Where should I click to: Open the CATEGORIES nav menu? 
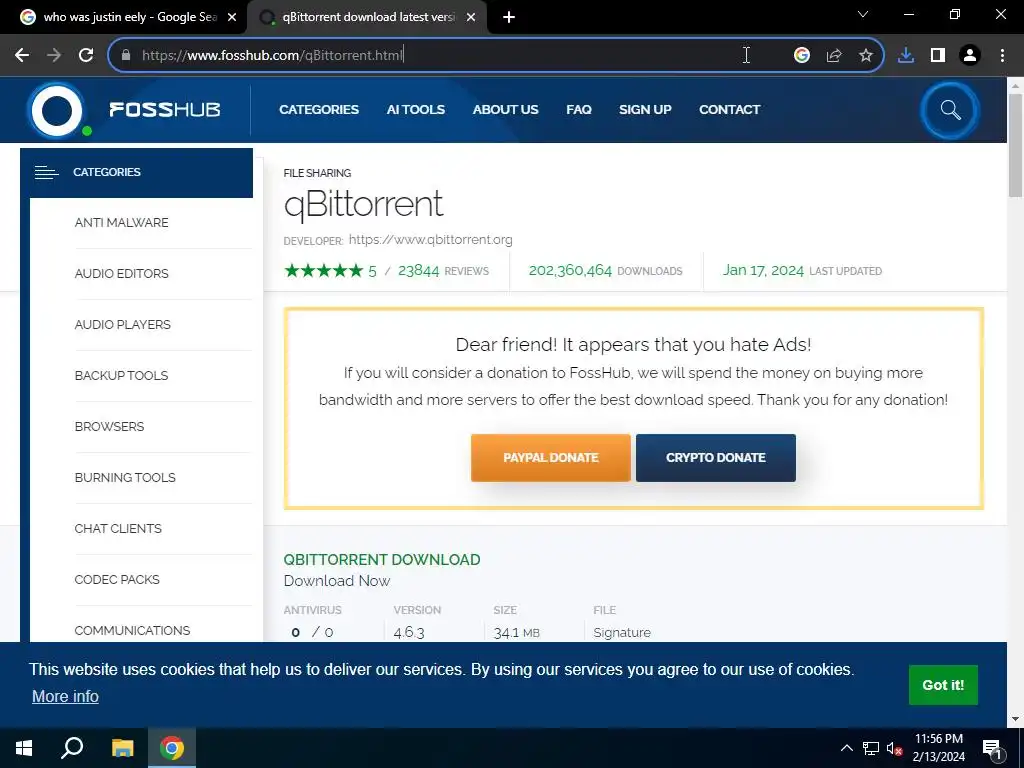click(319, 110)
